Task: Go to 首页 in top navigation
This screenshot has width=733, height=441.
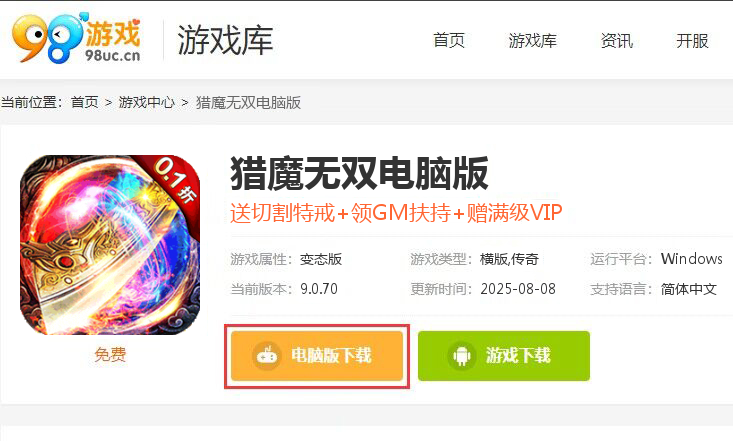Action: click(x=449, y=41)
